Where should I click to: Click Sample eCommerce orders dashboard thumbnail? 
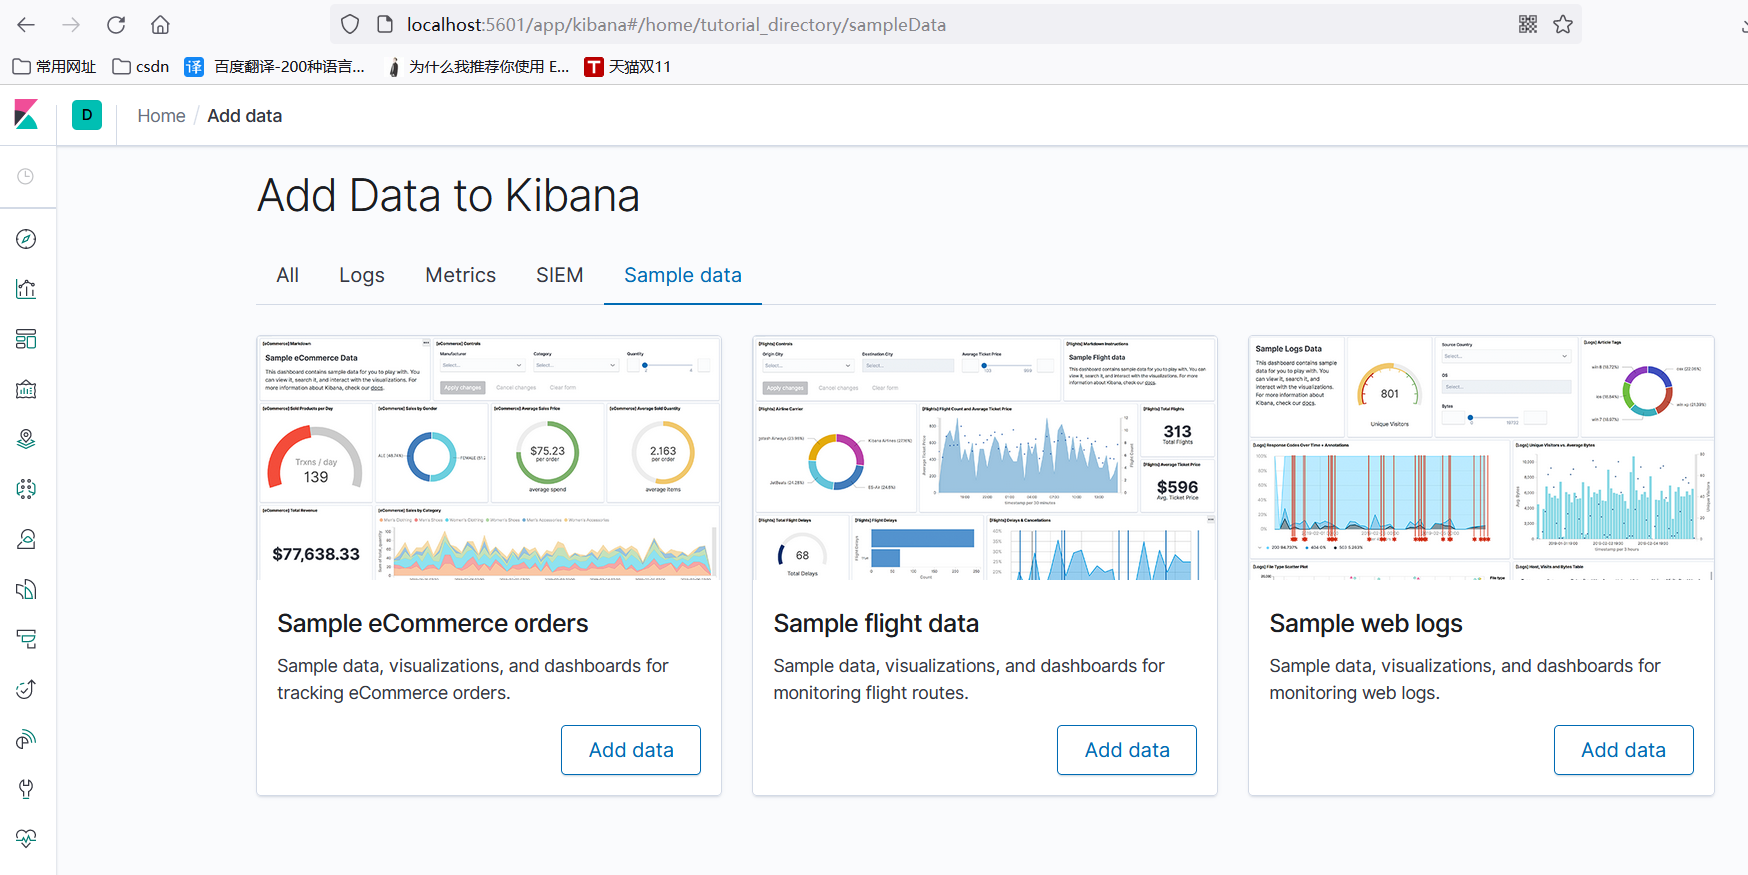click(489, 458)
